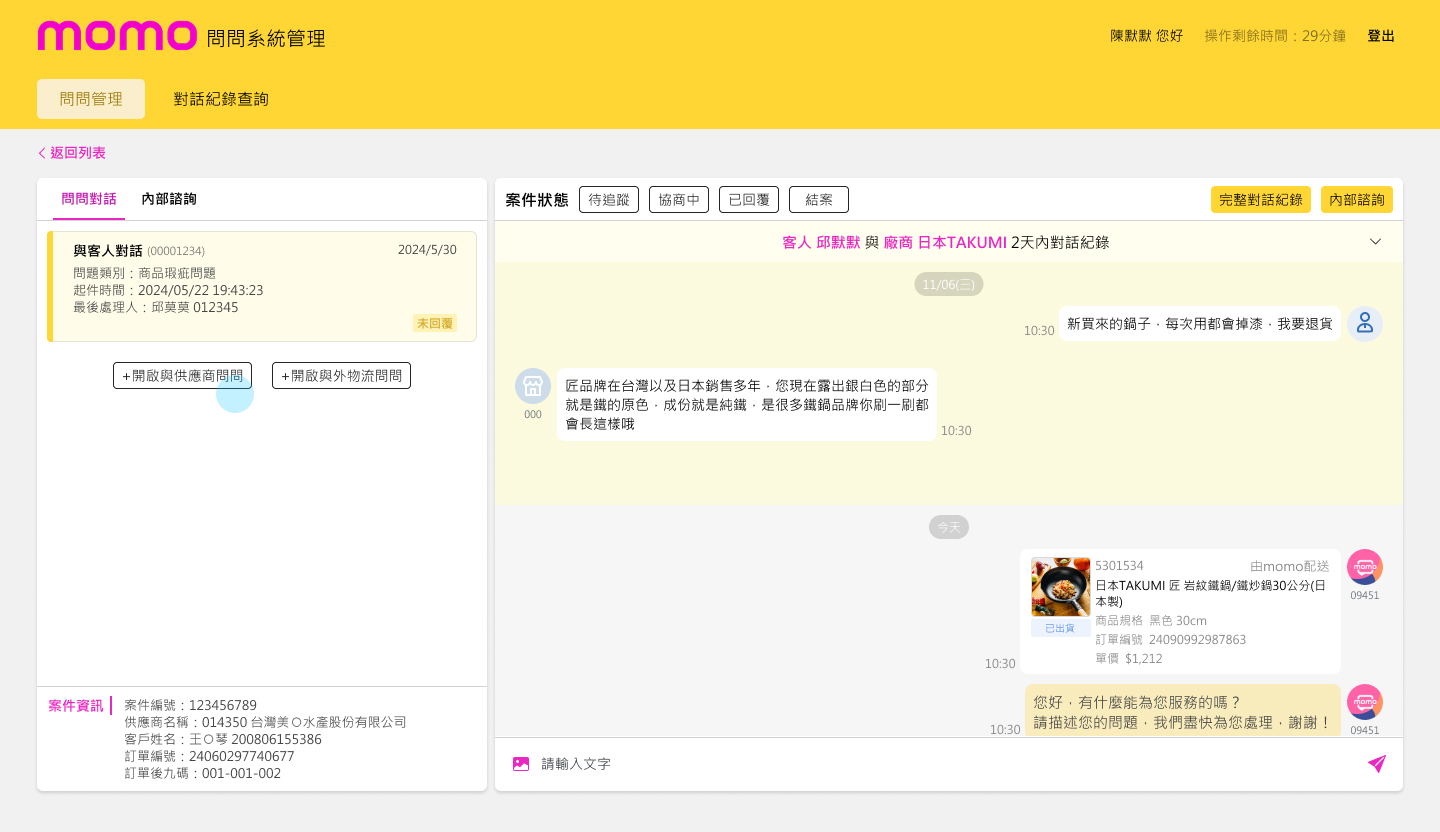Screen dimensions: 1440x832
Task: Switch to 問問管理 tab
Action: pos(91,99)
